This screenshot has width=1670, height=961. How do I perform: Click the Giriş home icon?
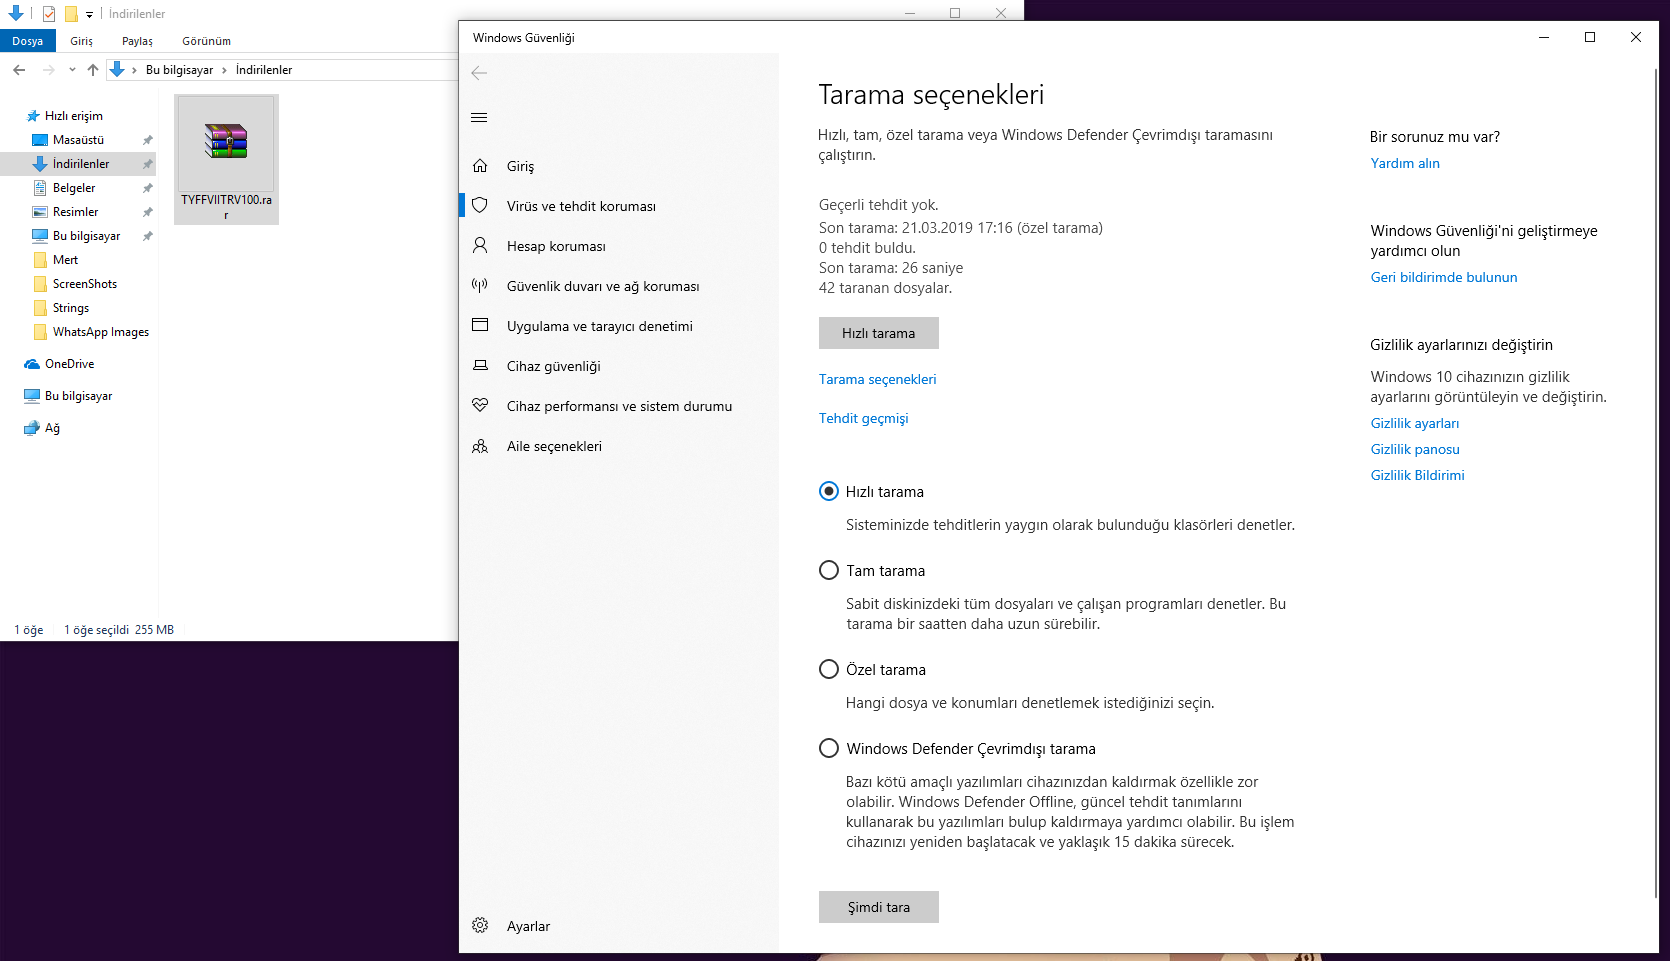(480, 166)
